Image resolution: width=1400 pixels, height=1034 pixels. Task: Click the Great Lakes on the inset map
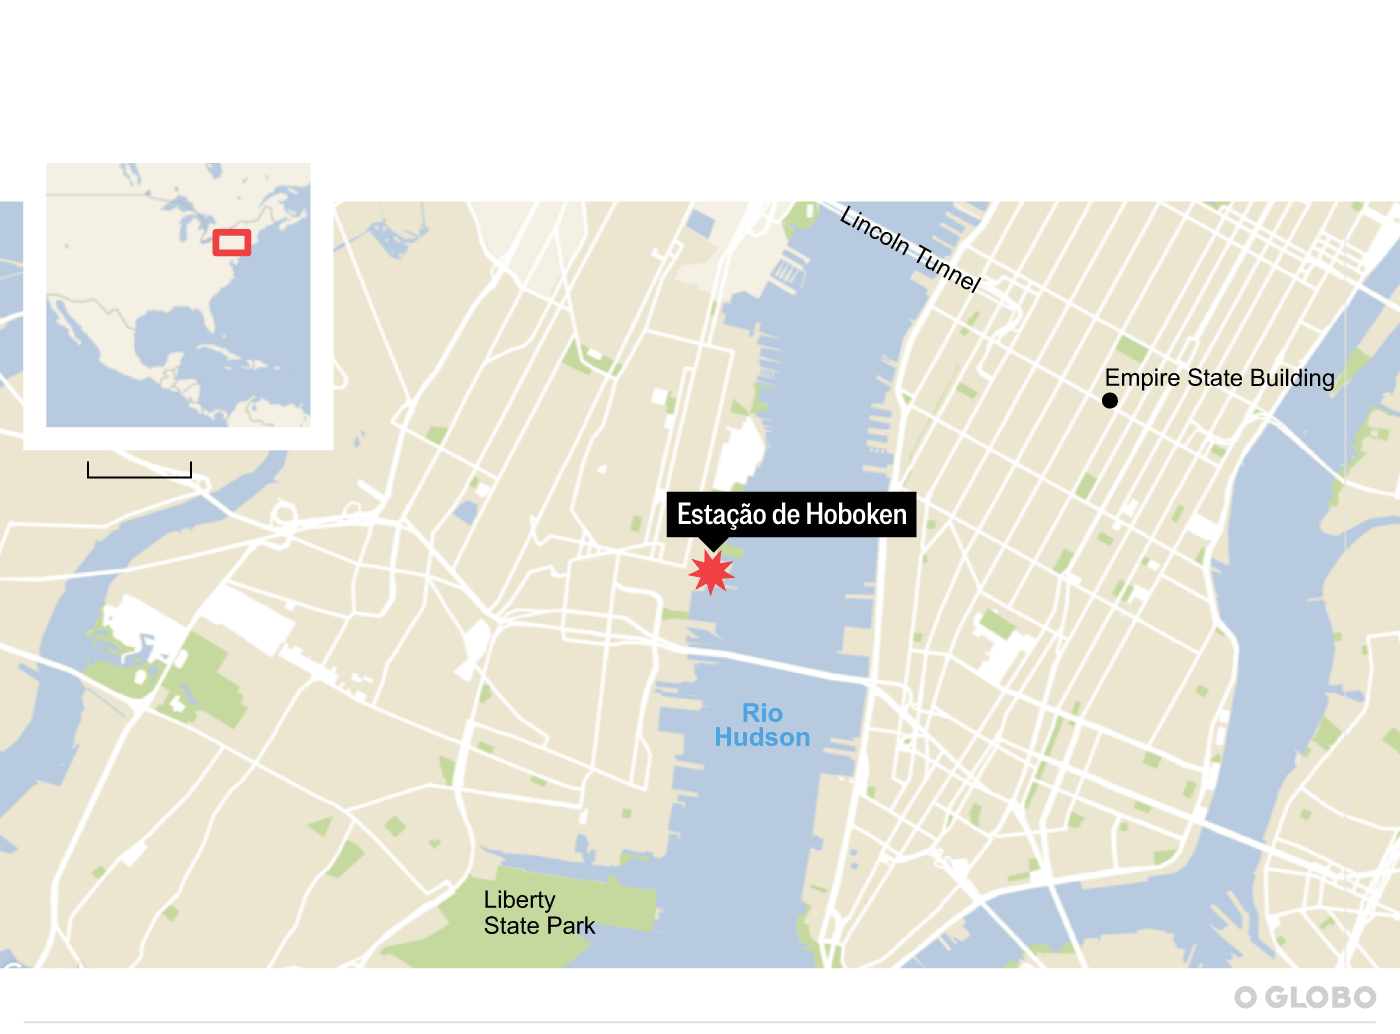coord(190,218)
